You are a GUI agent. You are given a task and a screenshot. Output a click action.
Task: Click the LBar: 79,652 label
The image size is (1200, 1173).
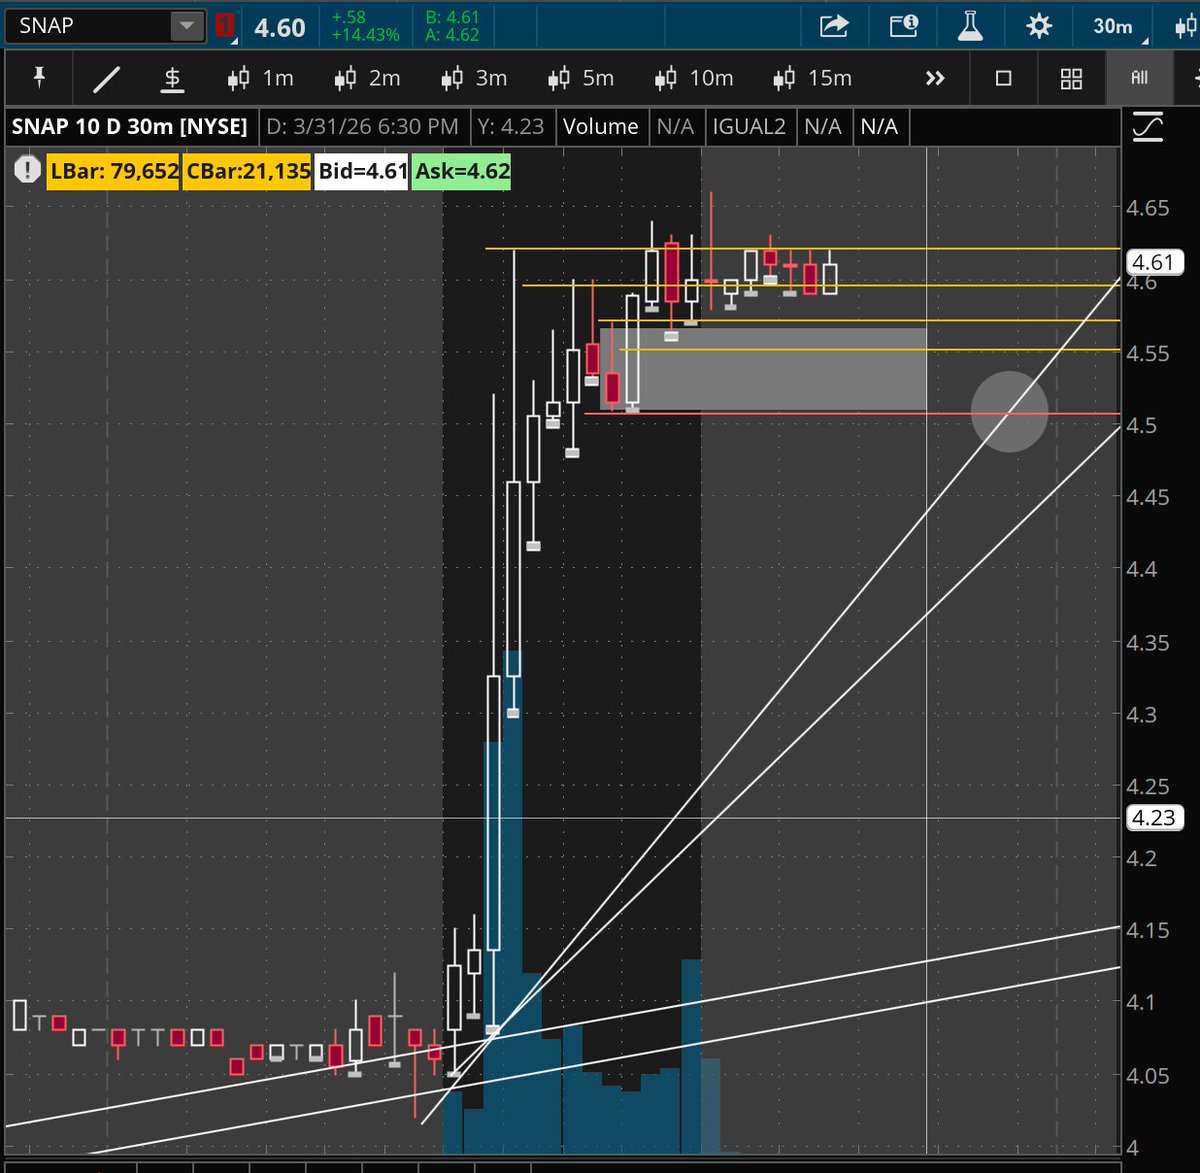(x=113, y=171)
